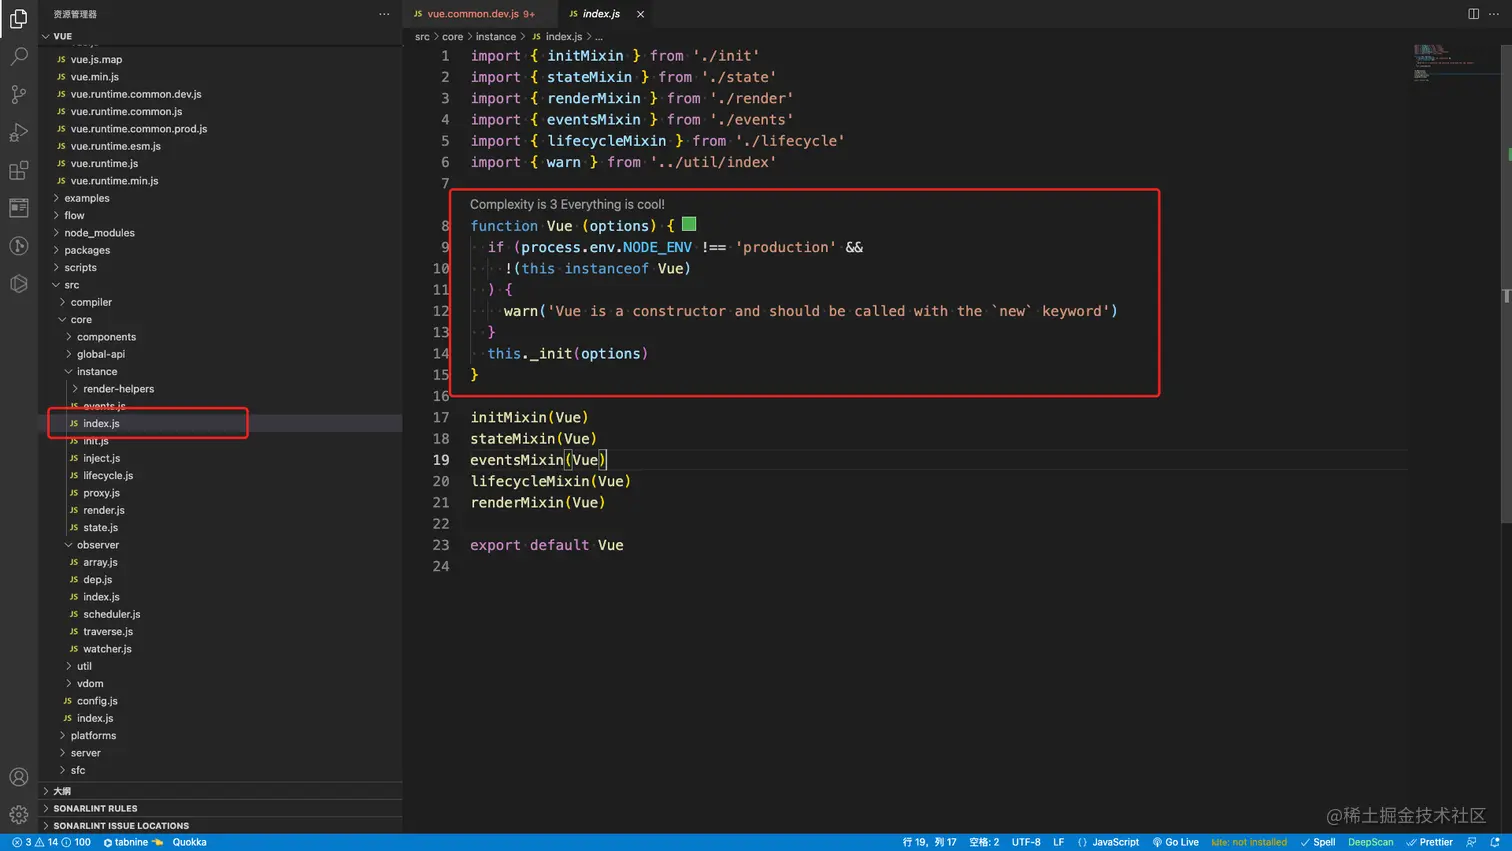Open the Run and Debug view
1512x851 pixels.
18,132
